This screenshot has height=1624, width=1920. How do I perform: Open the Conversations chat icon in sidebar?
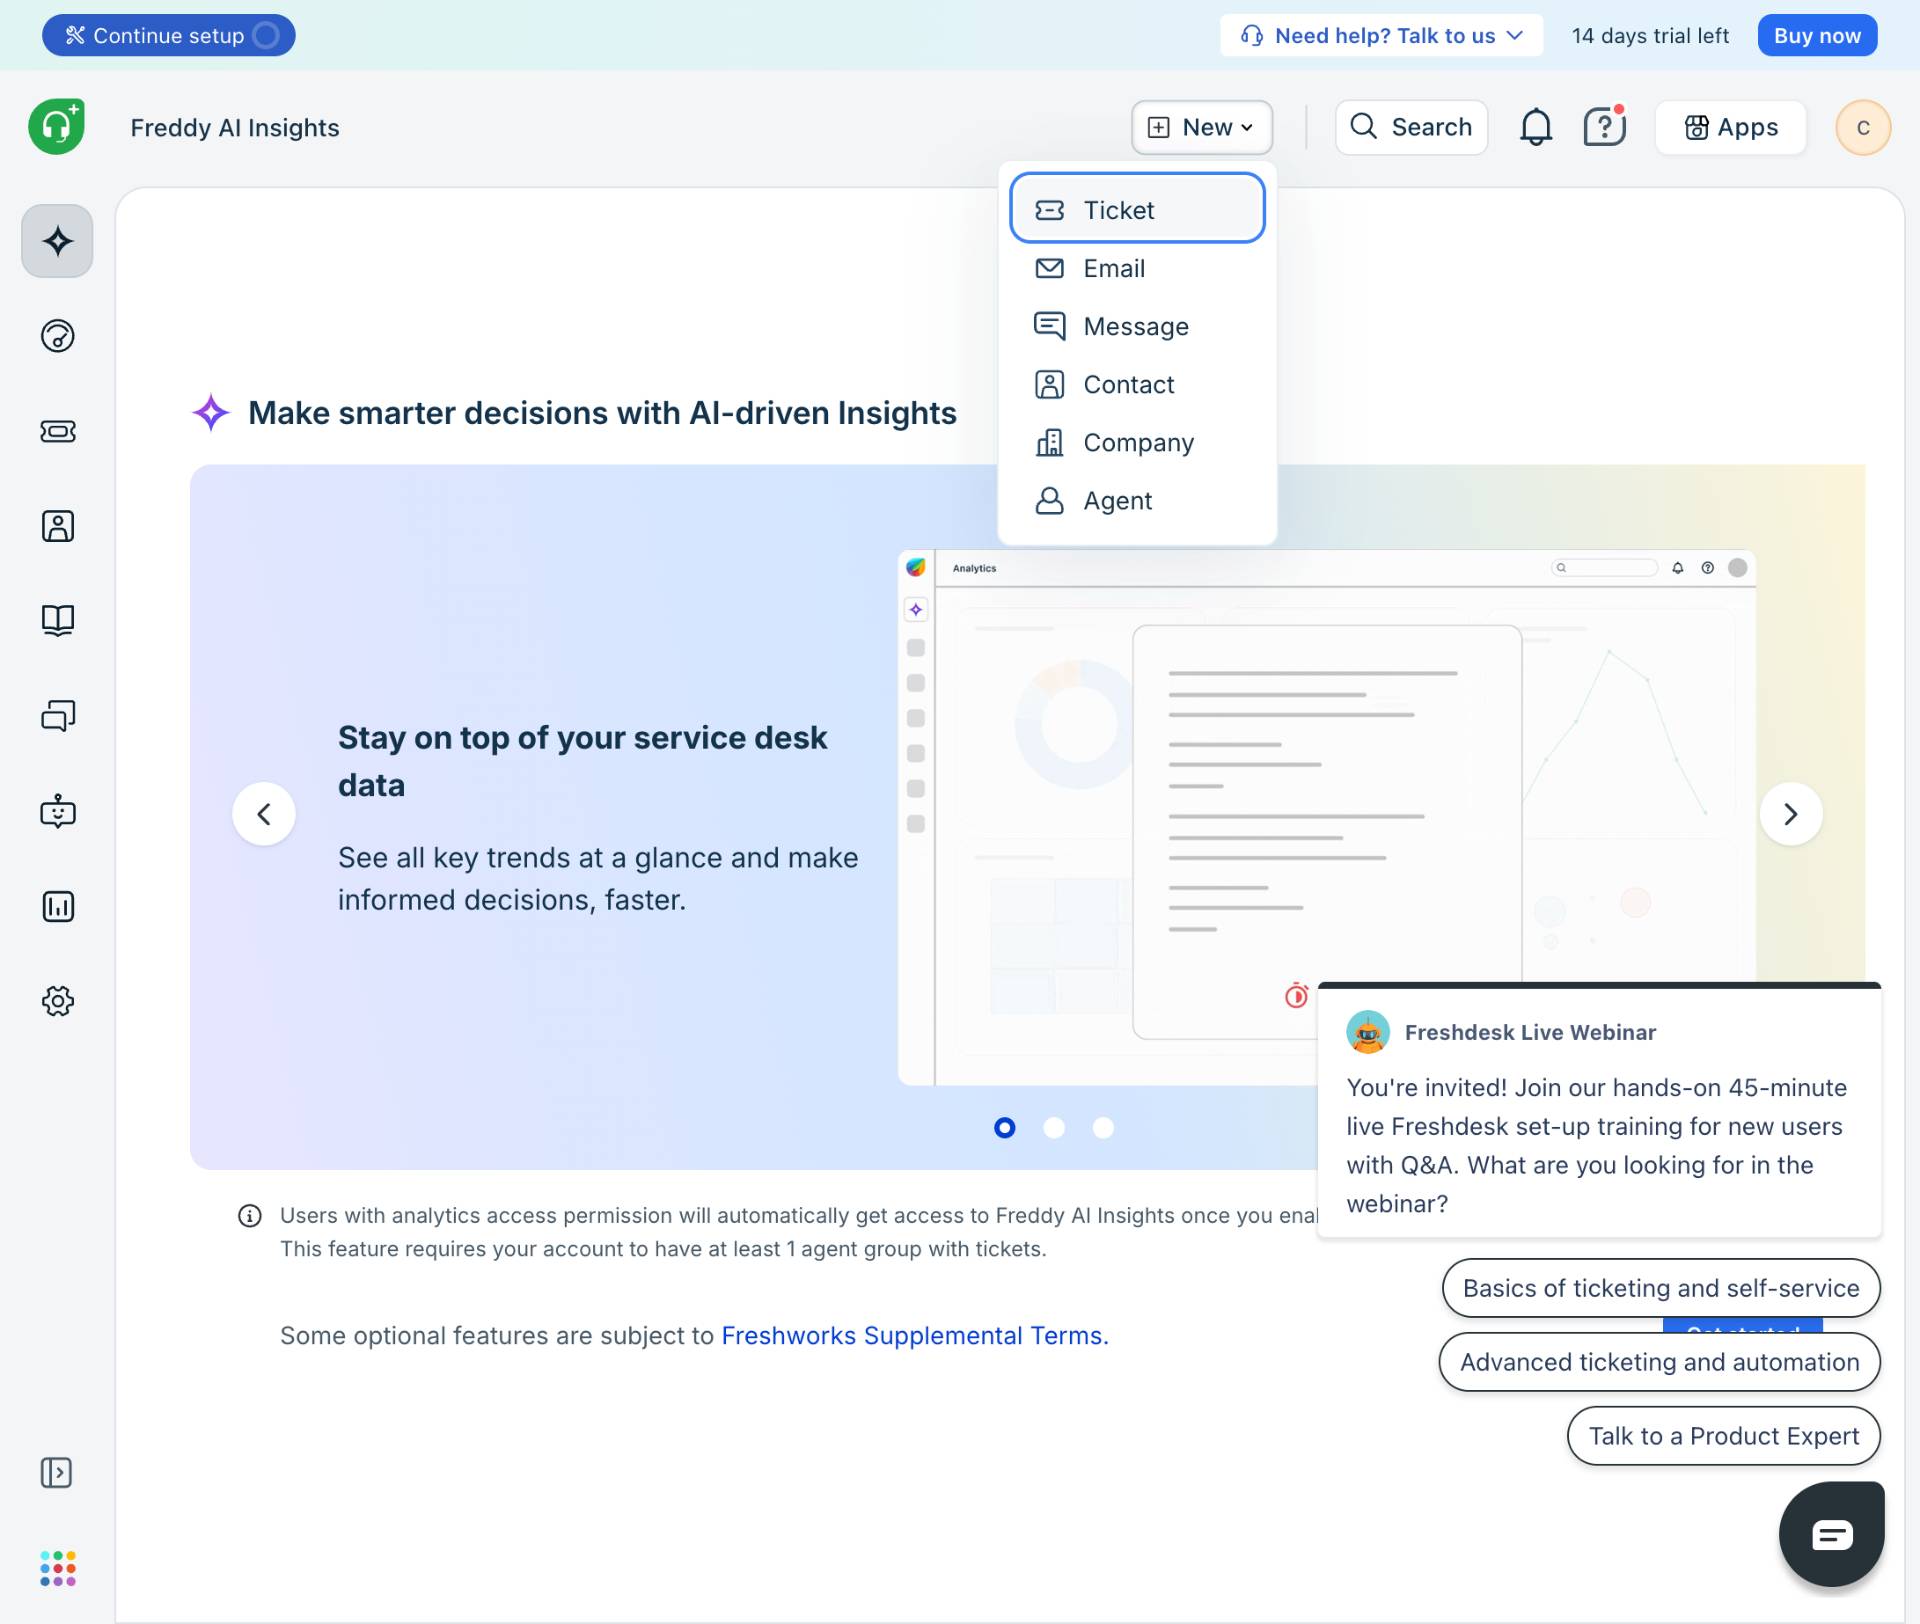tap(57, 716)
